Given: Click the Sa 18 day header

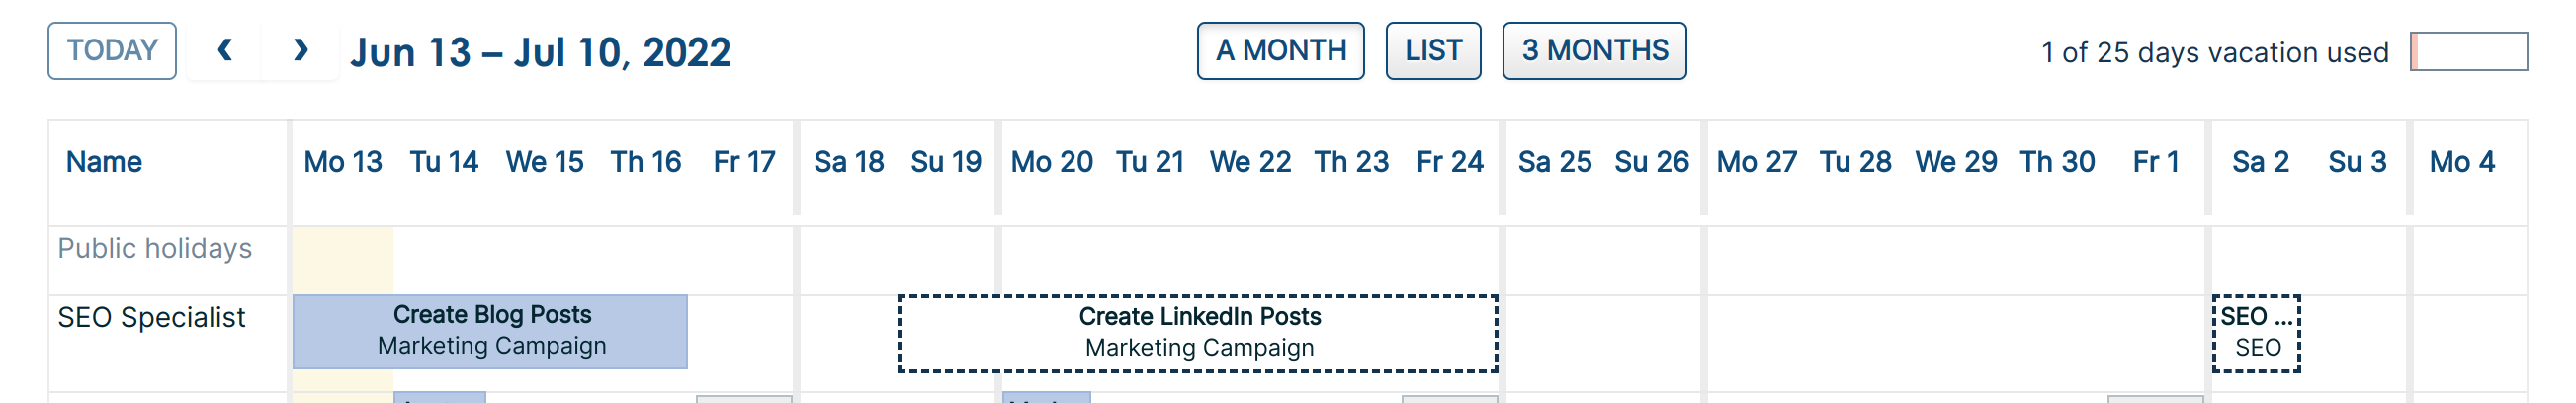Looking at the screenshot, I should [849, 162].
